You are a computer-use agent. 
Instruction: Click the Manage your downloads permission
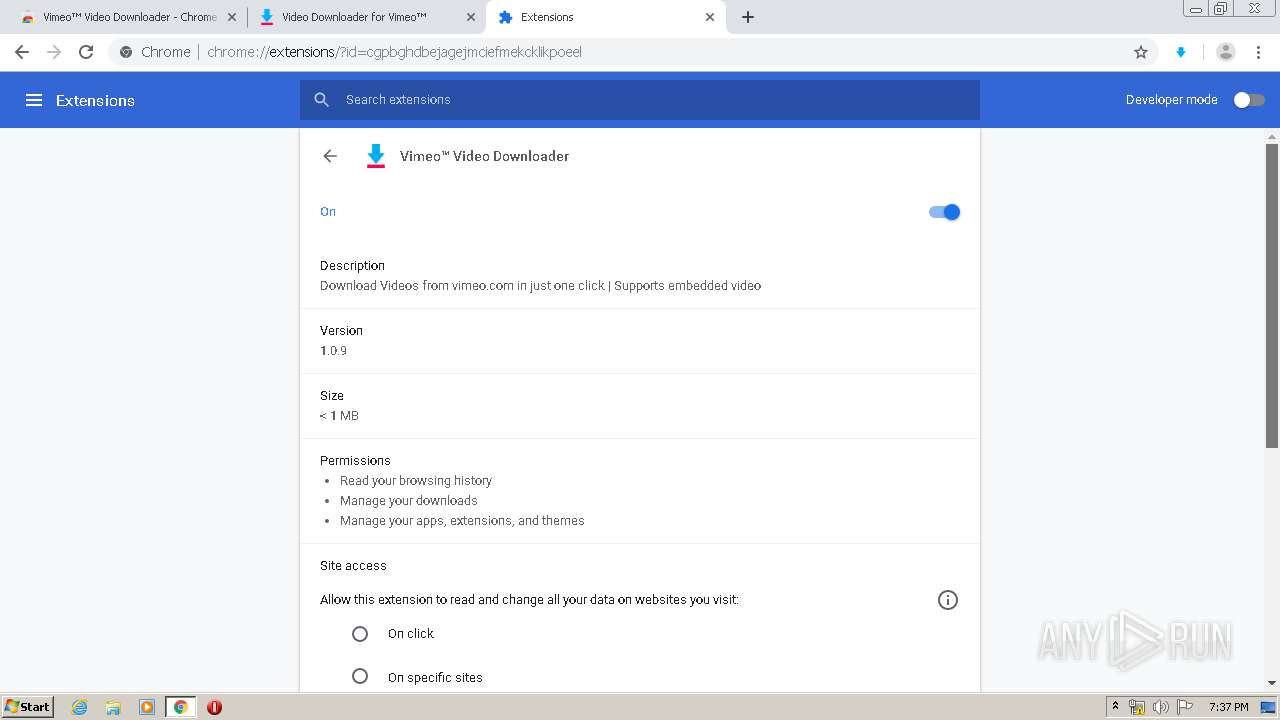[x=409, y=501]
